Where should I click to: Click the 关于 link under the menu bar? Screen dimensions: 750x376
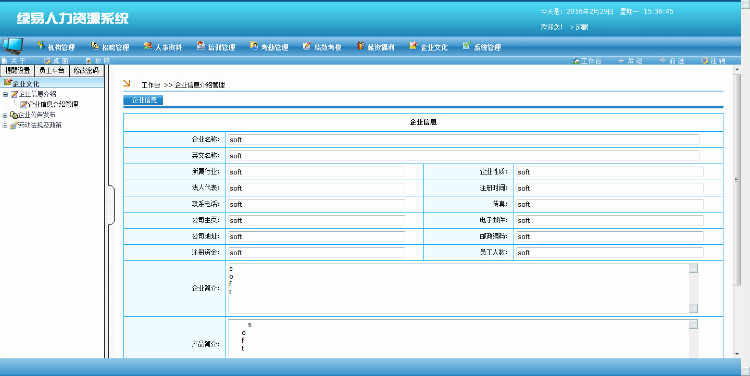(x=13, y=61)
